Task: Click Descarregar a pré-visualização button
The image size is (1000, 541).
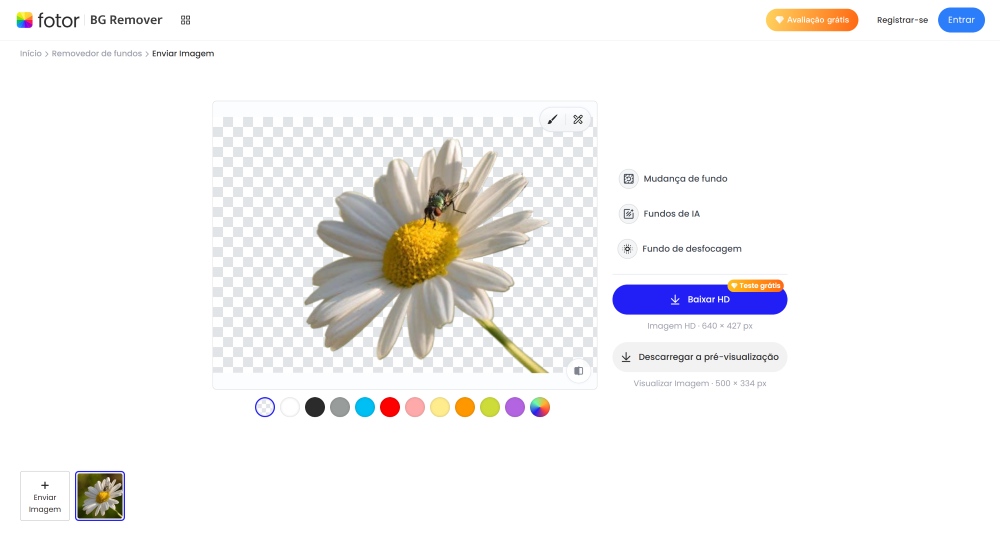Action: [700, 357]
